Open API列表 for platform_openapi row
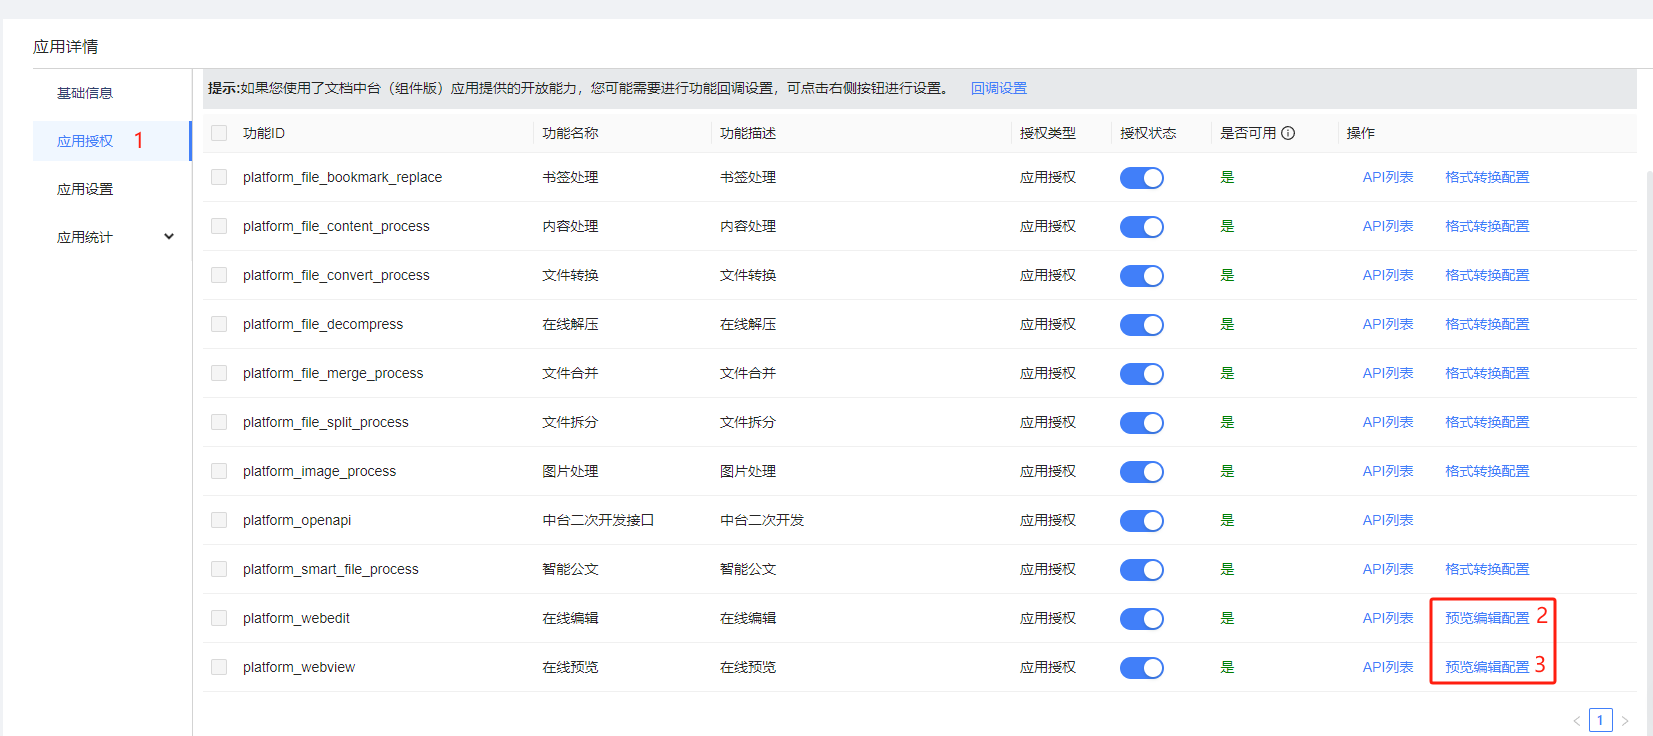The image size is (1653, 736). pos(1387,520)
